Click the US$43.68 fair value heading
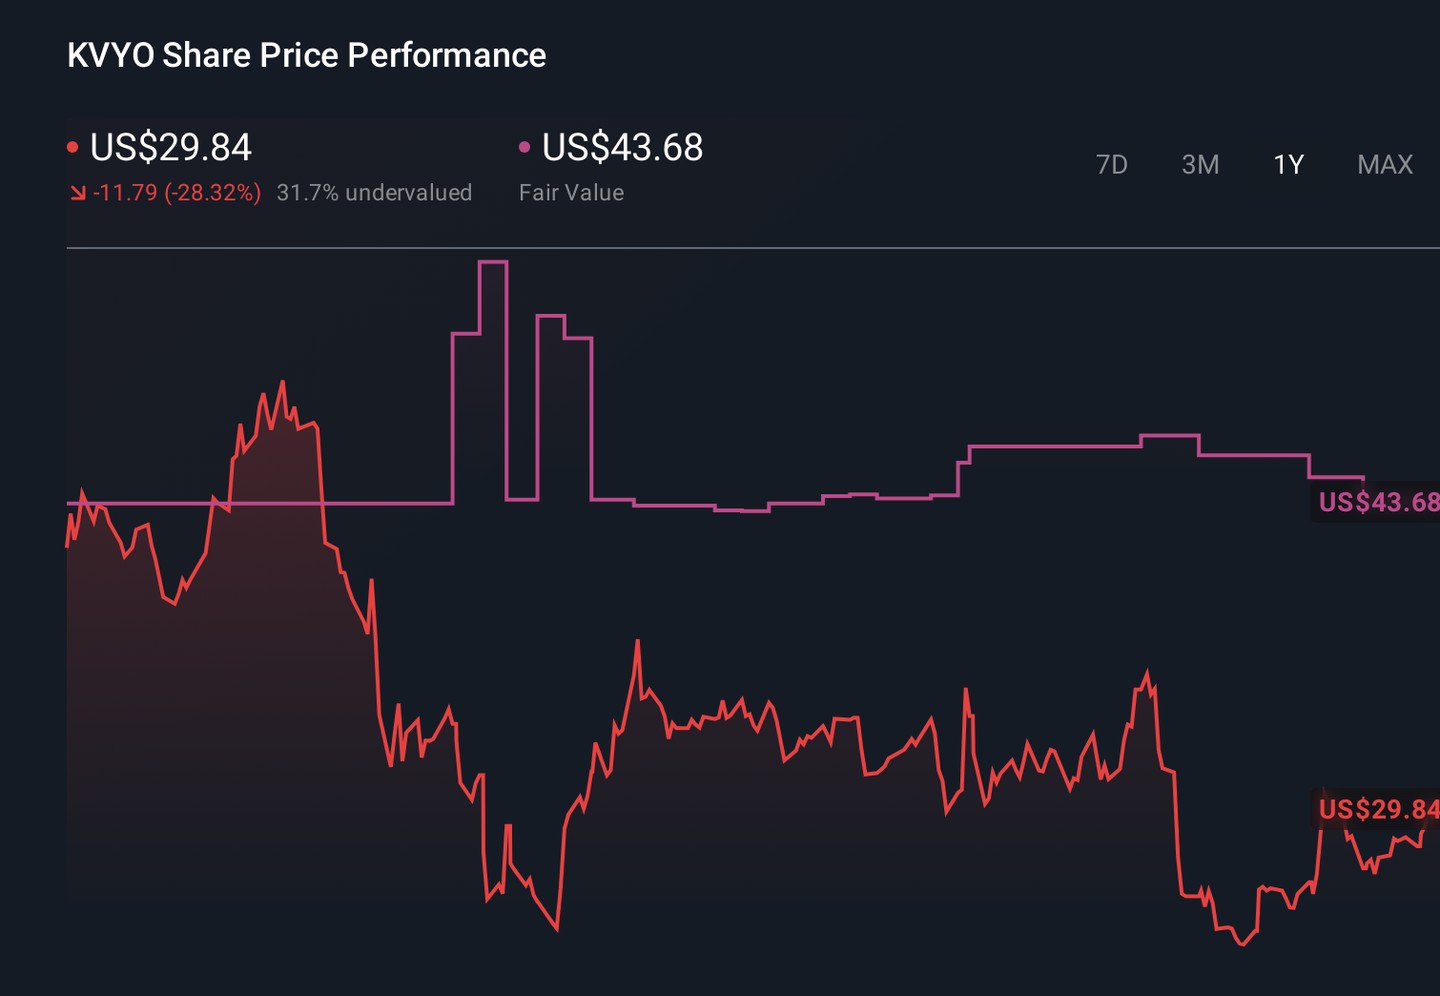1440x996 pixels. coord(622,148)
